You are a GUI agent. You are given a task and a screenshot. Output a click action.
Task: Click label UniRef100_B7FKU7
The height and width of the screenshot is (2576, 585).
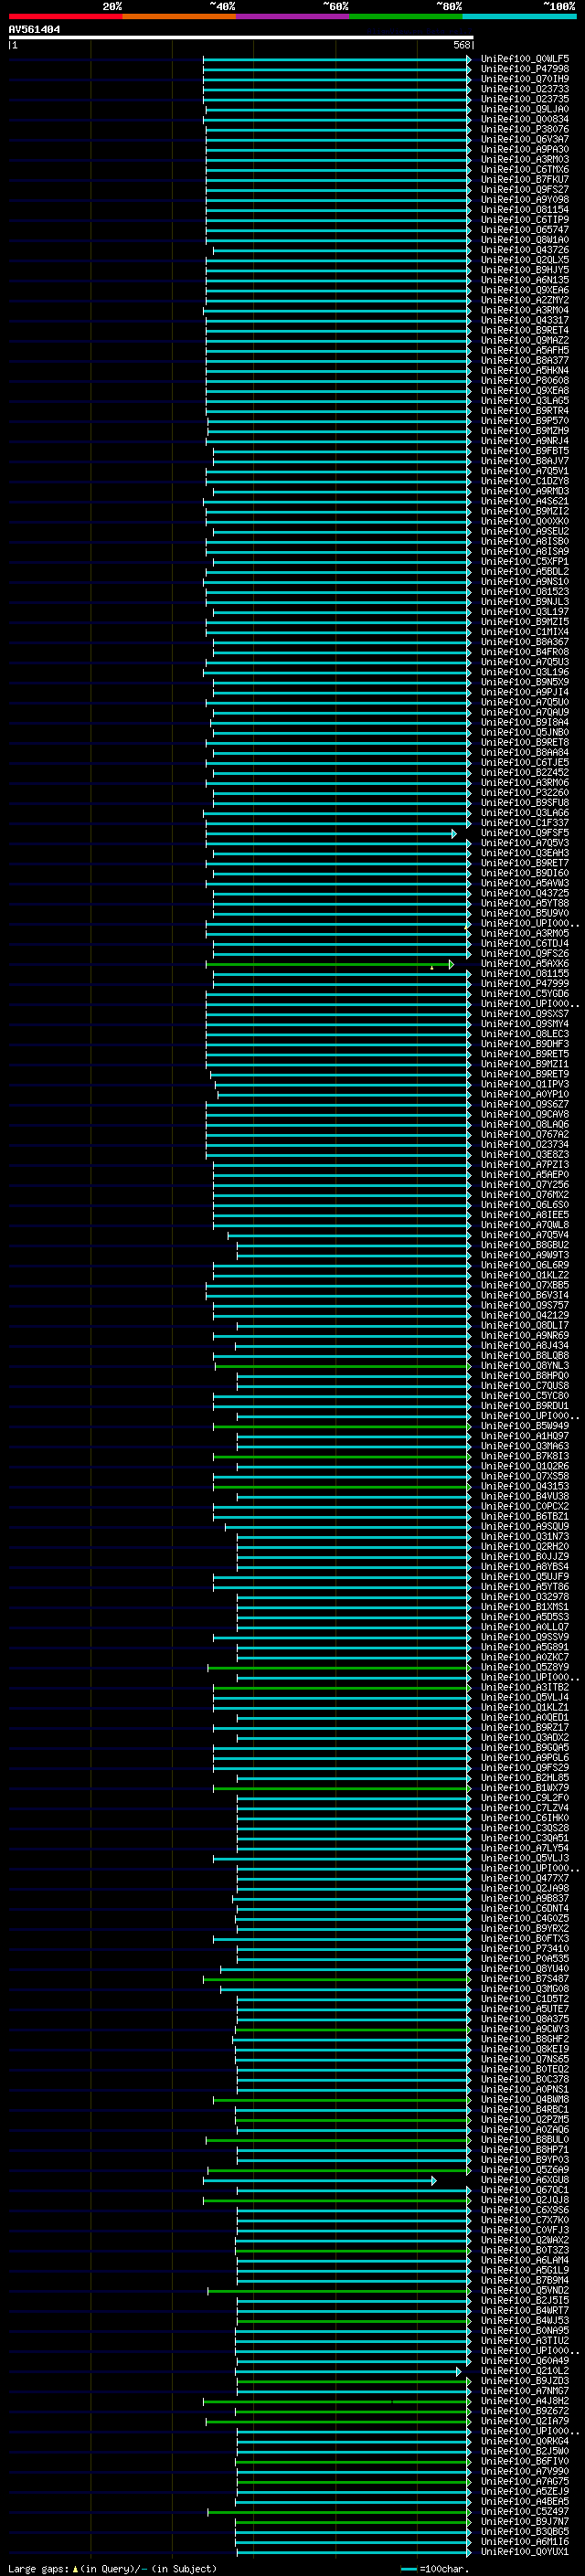[x=524, y=179]
